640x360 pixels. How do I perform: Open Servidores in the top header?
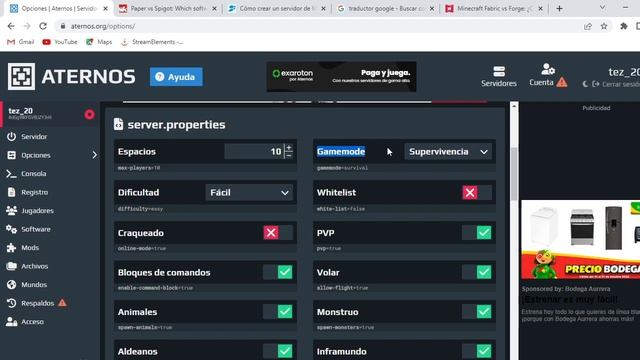coord(499,77)
